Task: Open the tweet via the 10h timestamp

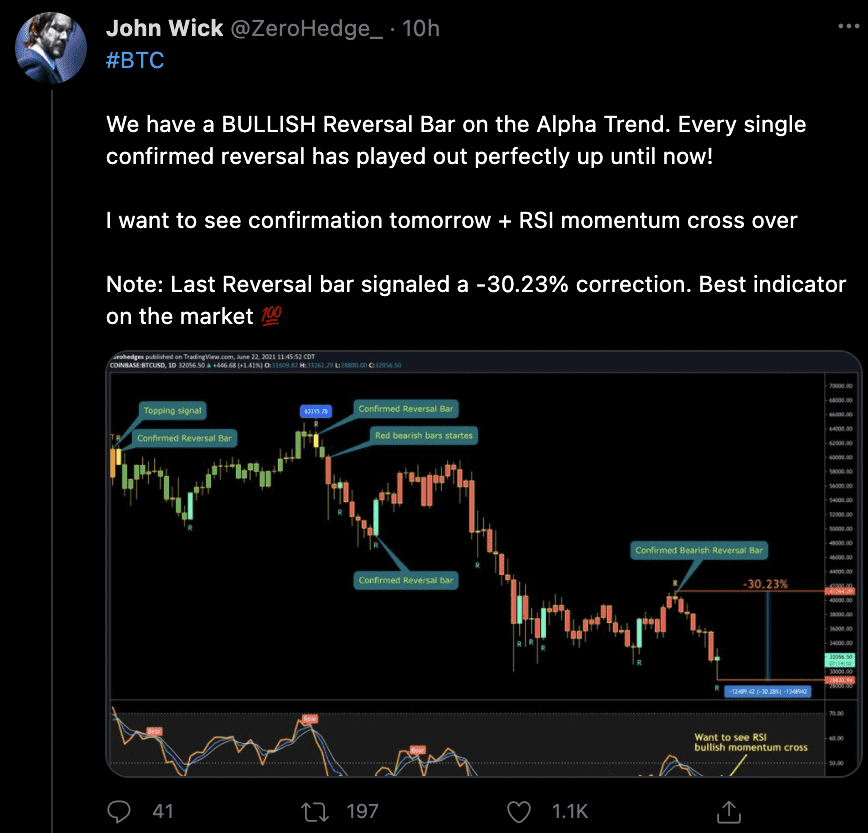Action: coord(420,29)
